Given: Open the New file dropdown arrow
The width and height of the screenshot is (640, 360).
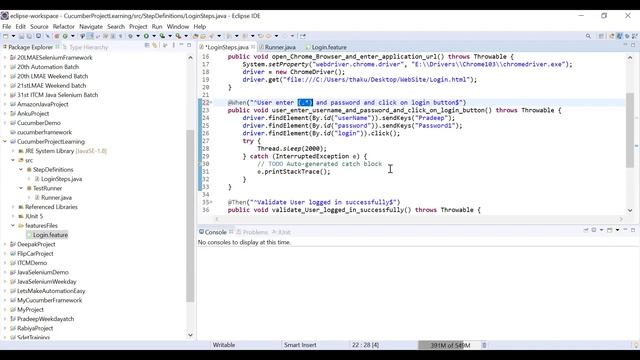Looking at the screenshot, I should tap(13, 36).
